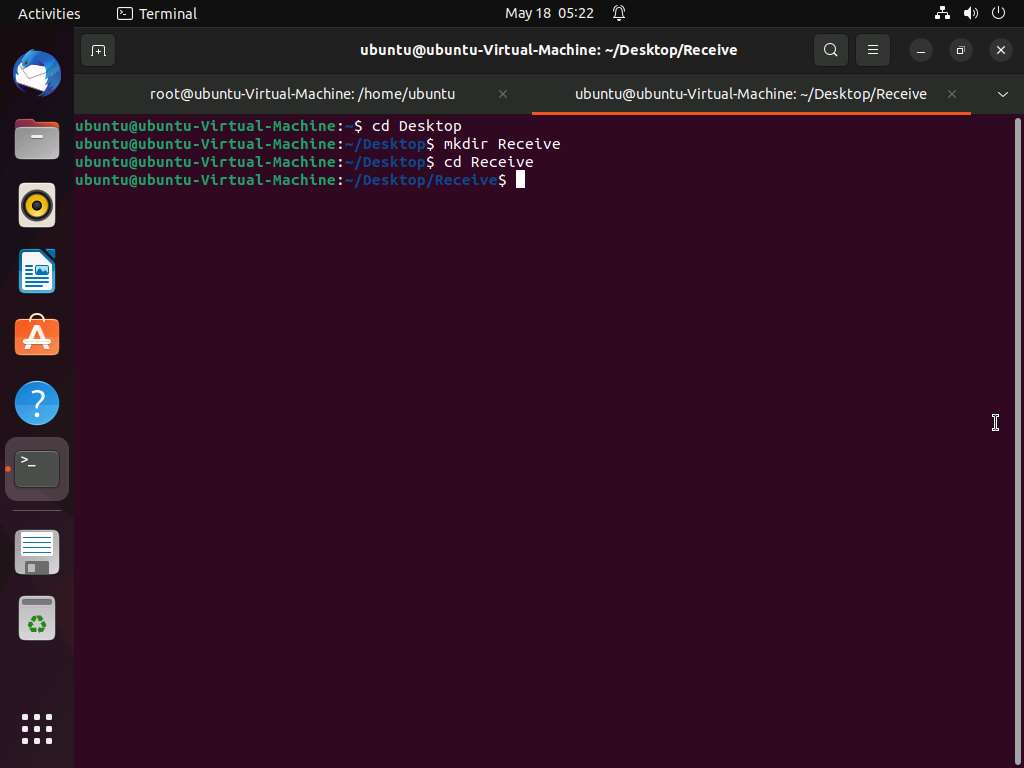Open LibreOffice Writer from the dock
Viewport: 1024px width, 768px height.
coord(37,271)
